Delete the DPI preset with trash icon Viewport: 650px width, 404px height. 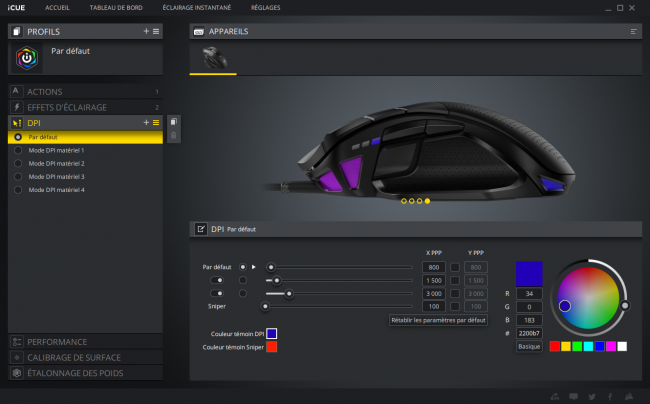click(174, 135)
